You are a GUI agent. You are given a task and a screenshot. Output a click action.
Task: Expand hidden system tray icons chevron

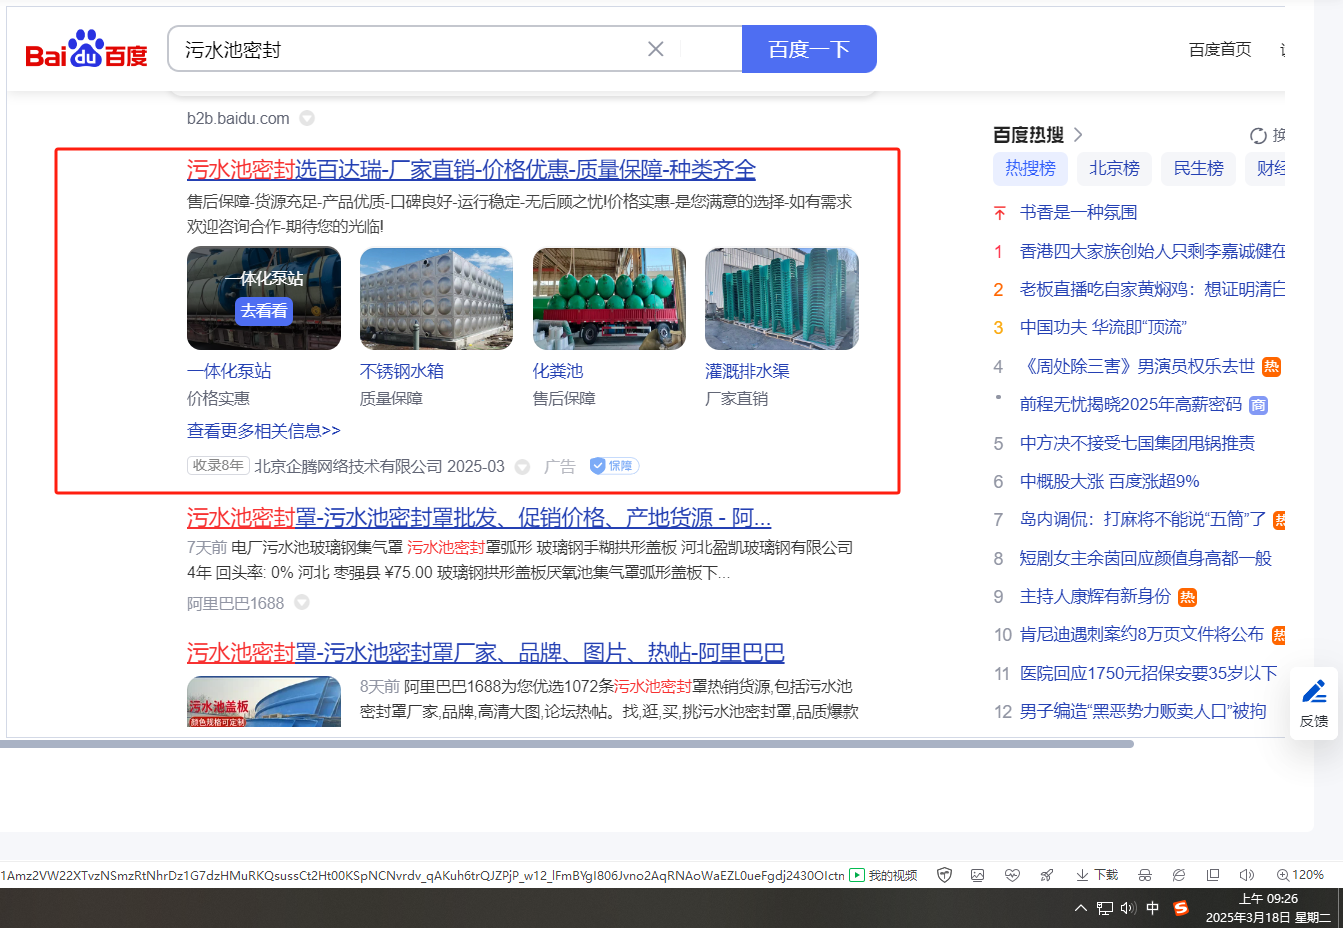coord(1080,908)
